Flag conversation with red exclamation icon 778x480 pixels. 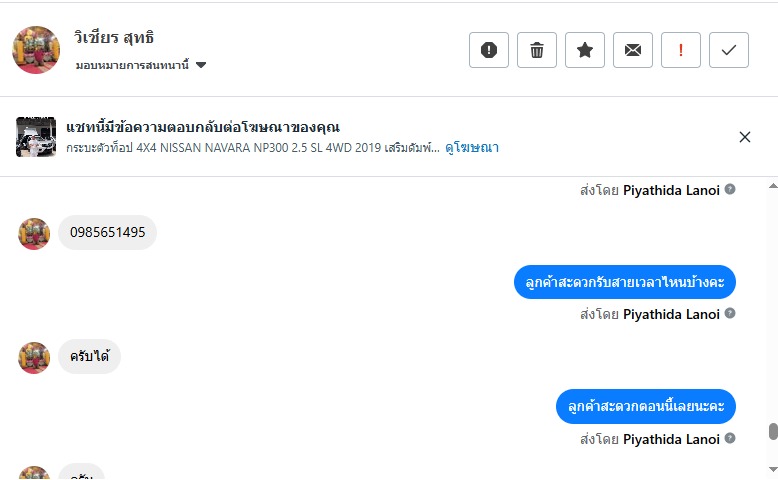681,50
